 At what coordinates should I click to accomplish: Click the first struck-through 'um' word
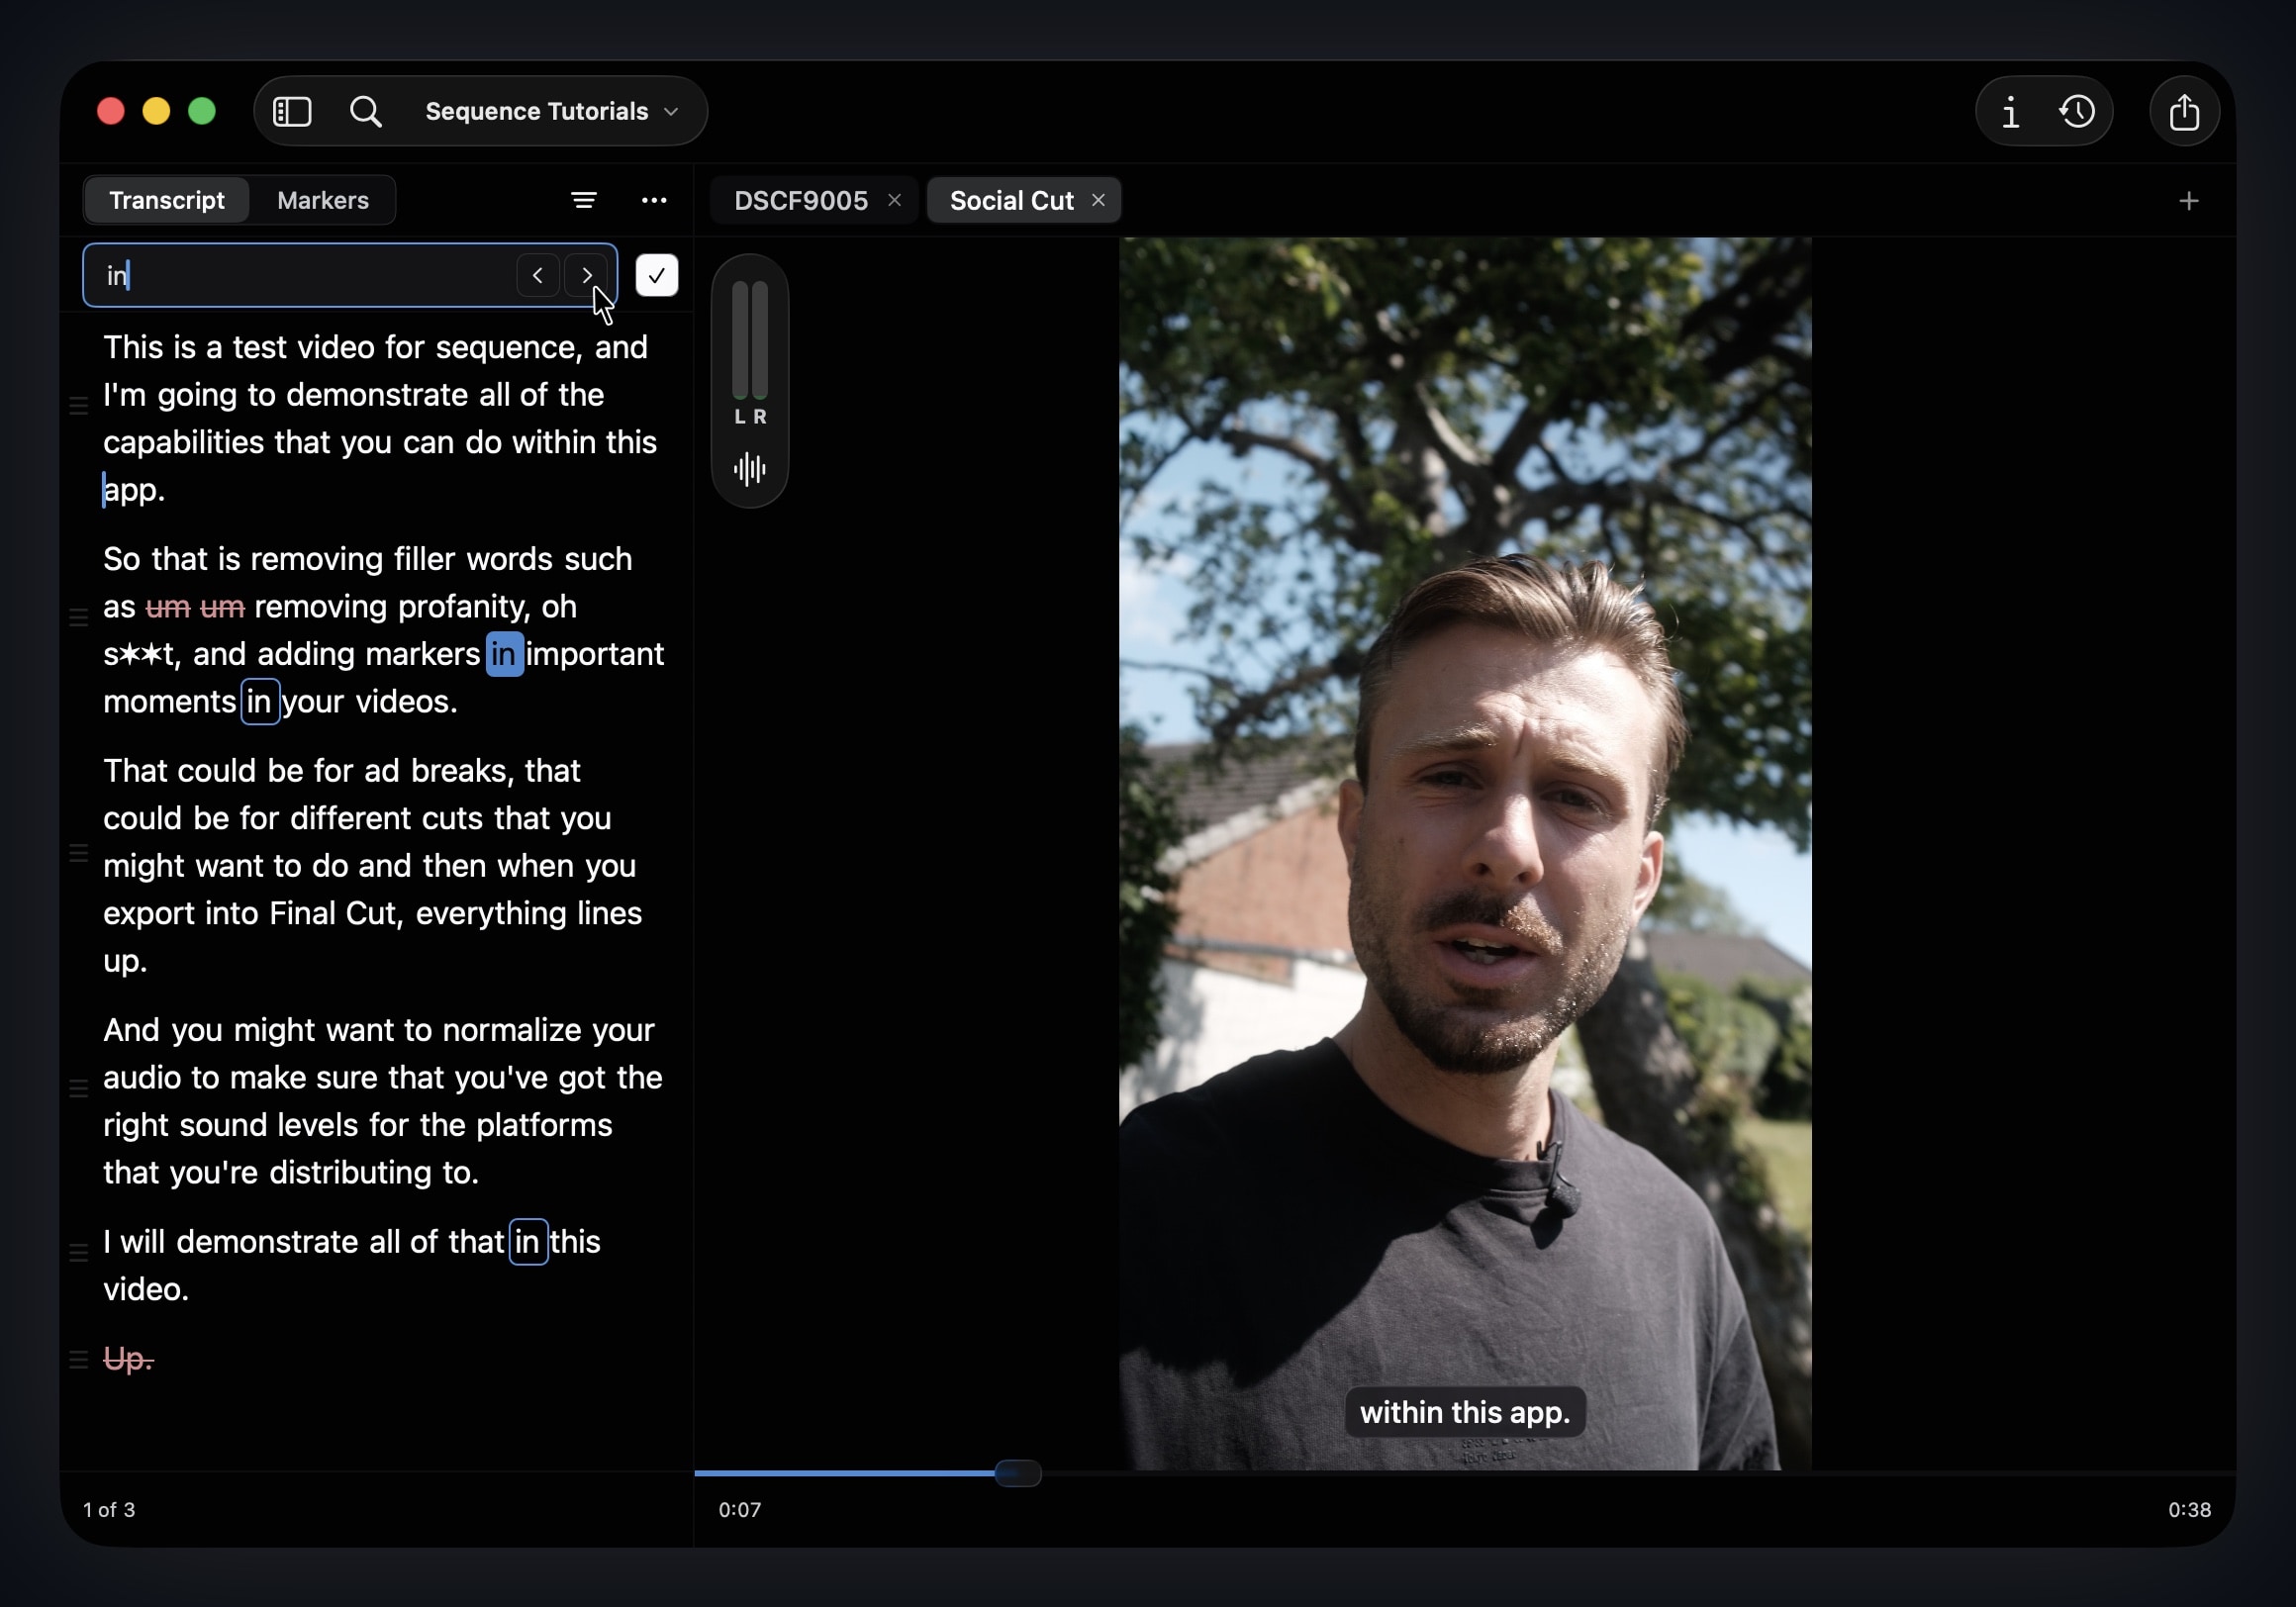click(x=168, y=607)
